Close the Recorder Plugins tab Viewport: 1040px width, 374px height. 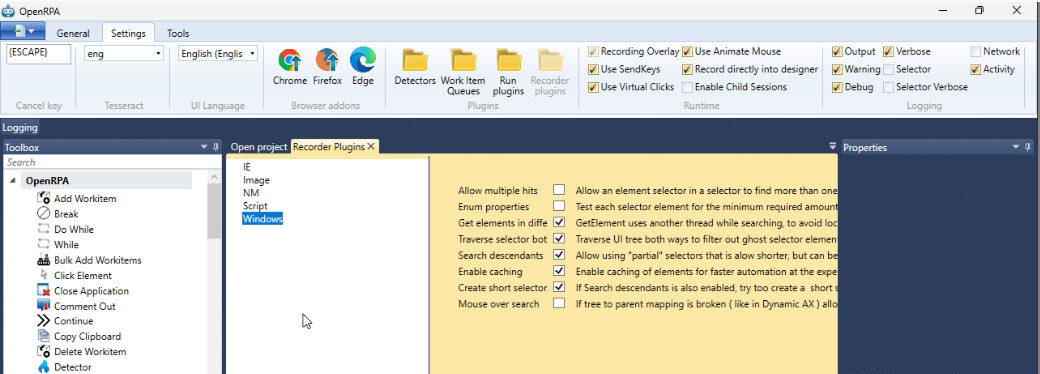click(371, 147)
